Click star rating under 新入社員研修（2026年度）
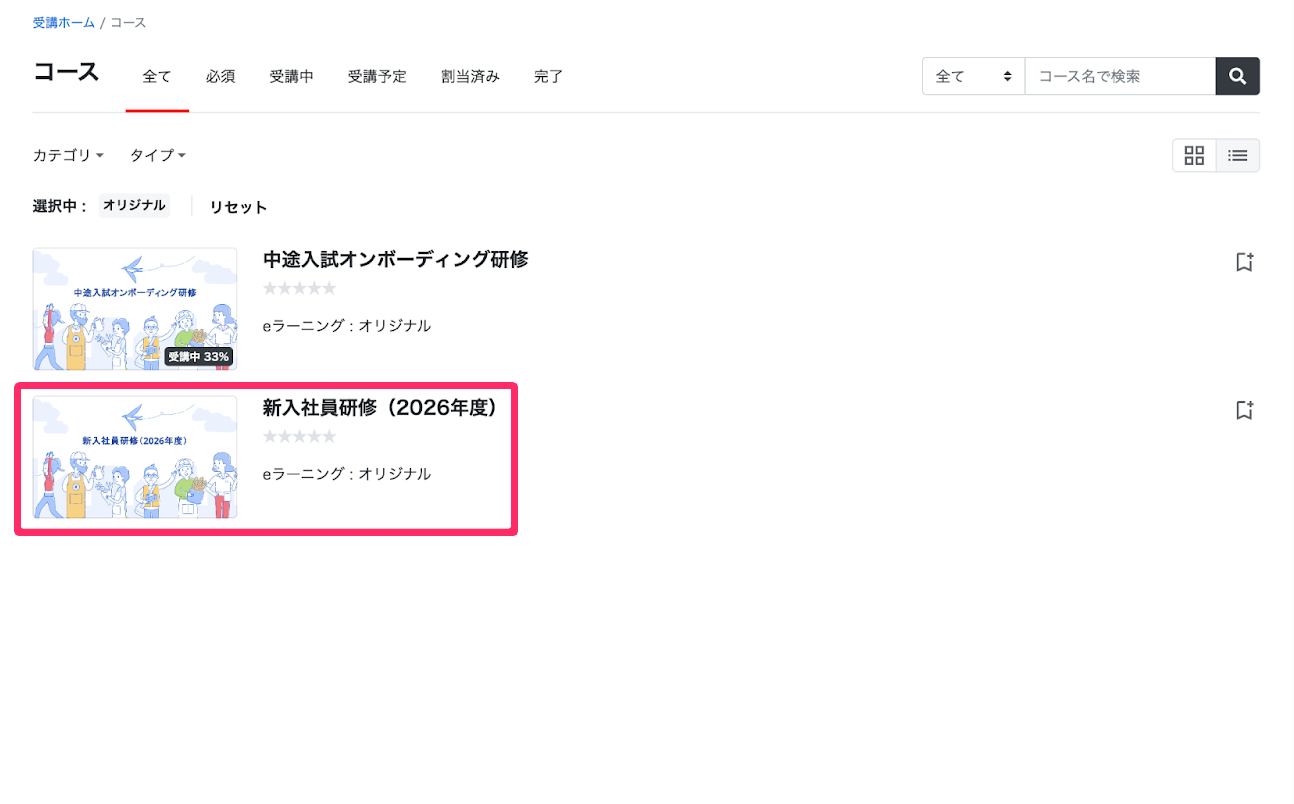Screen dimensions: 1294x804 click(x=299, y=437)
